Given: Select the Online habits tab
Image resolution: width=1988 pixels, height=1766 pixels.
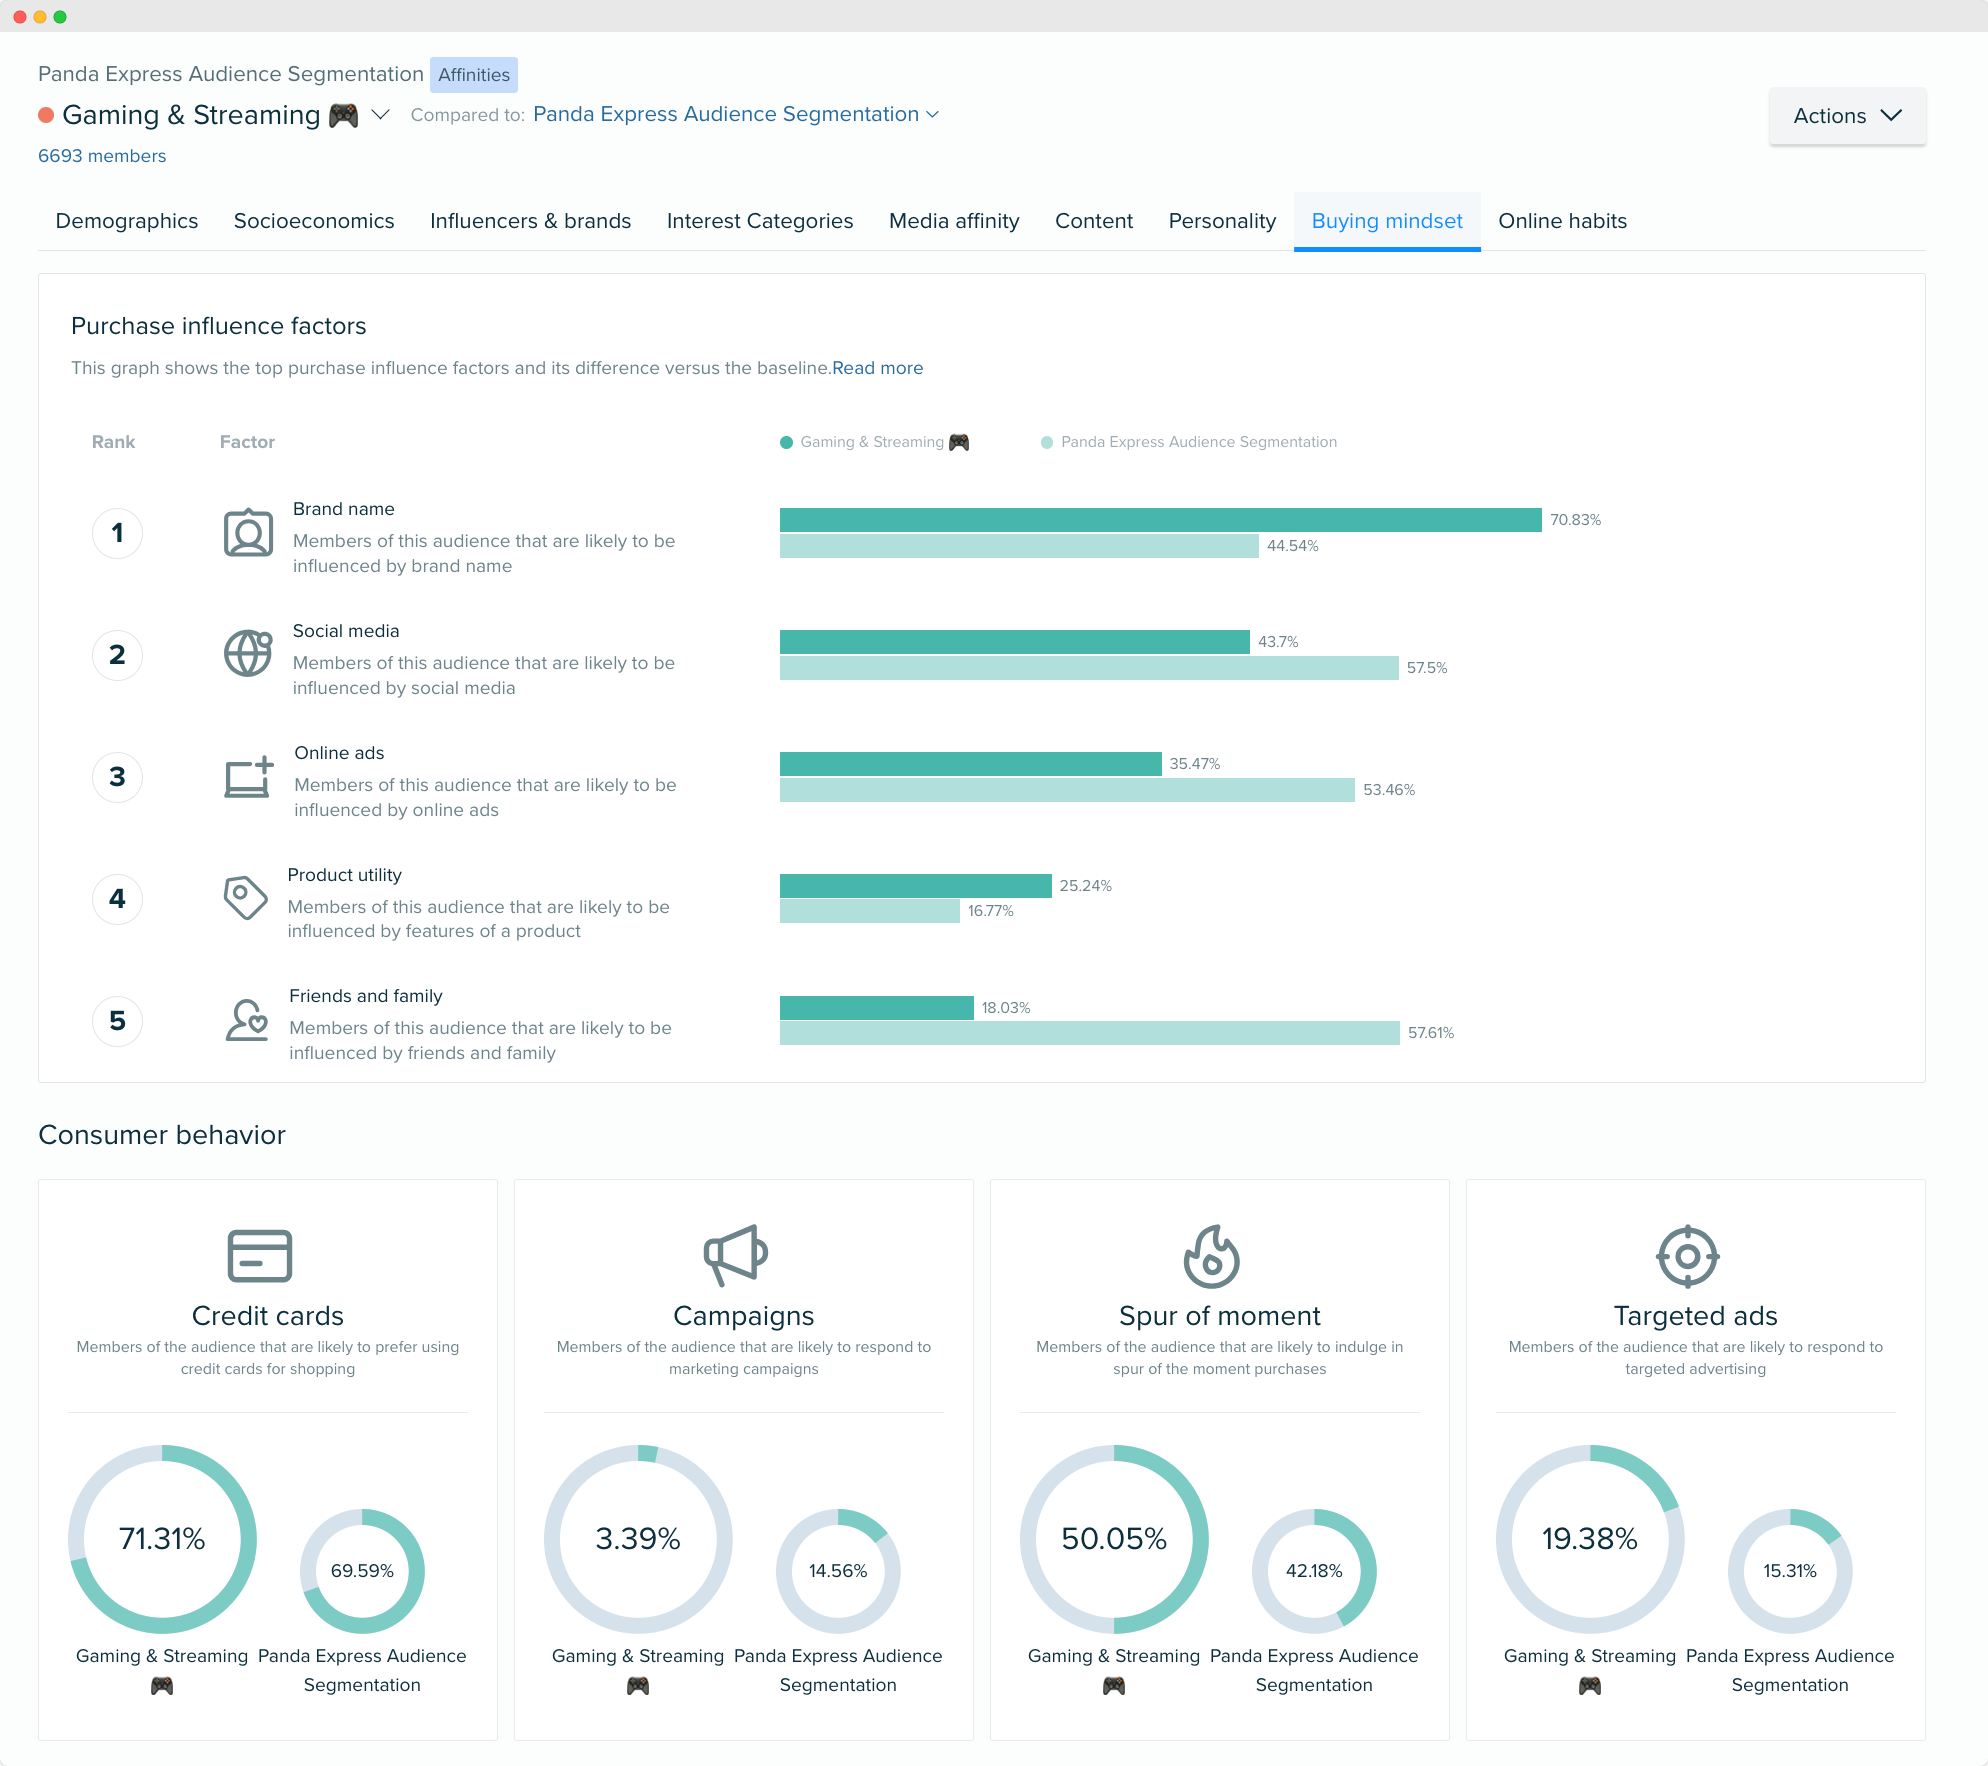Looking at the screenshot, I should point(1562,220).
